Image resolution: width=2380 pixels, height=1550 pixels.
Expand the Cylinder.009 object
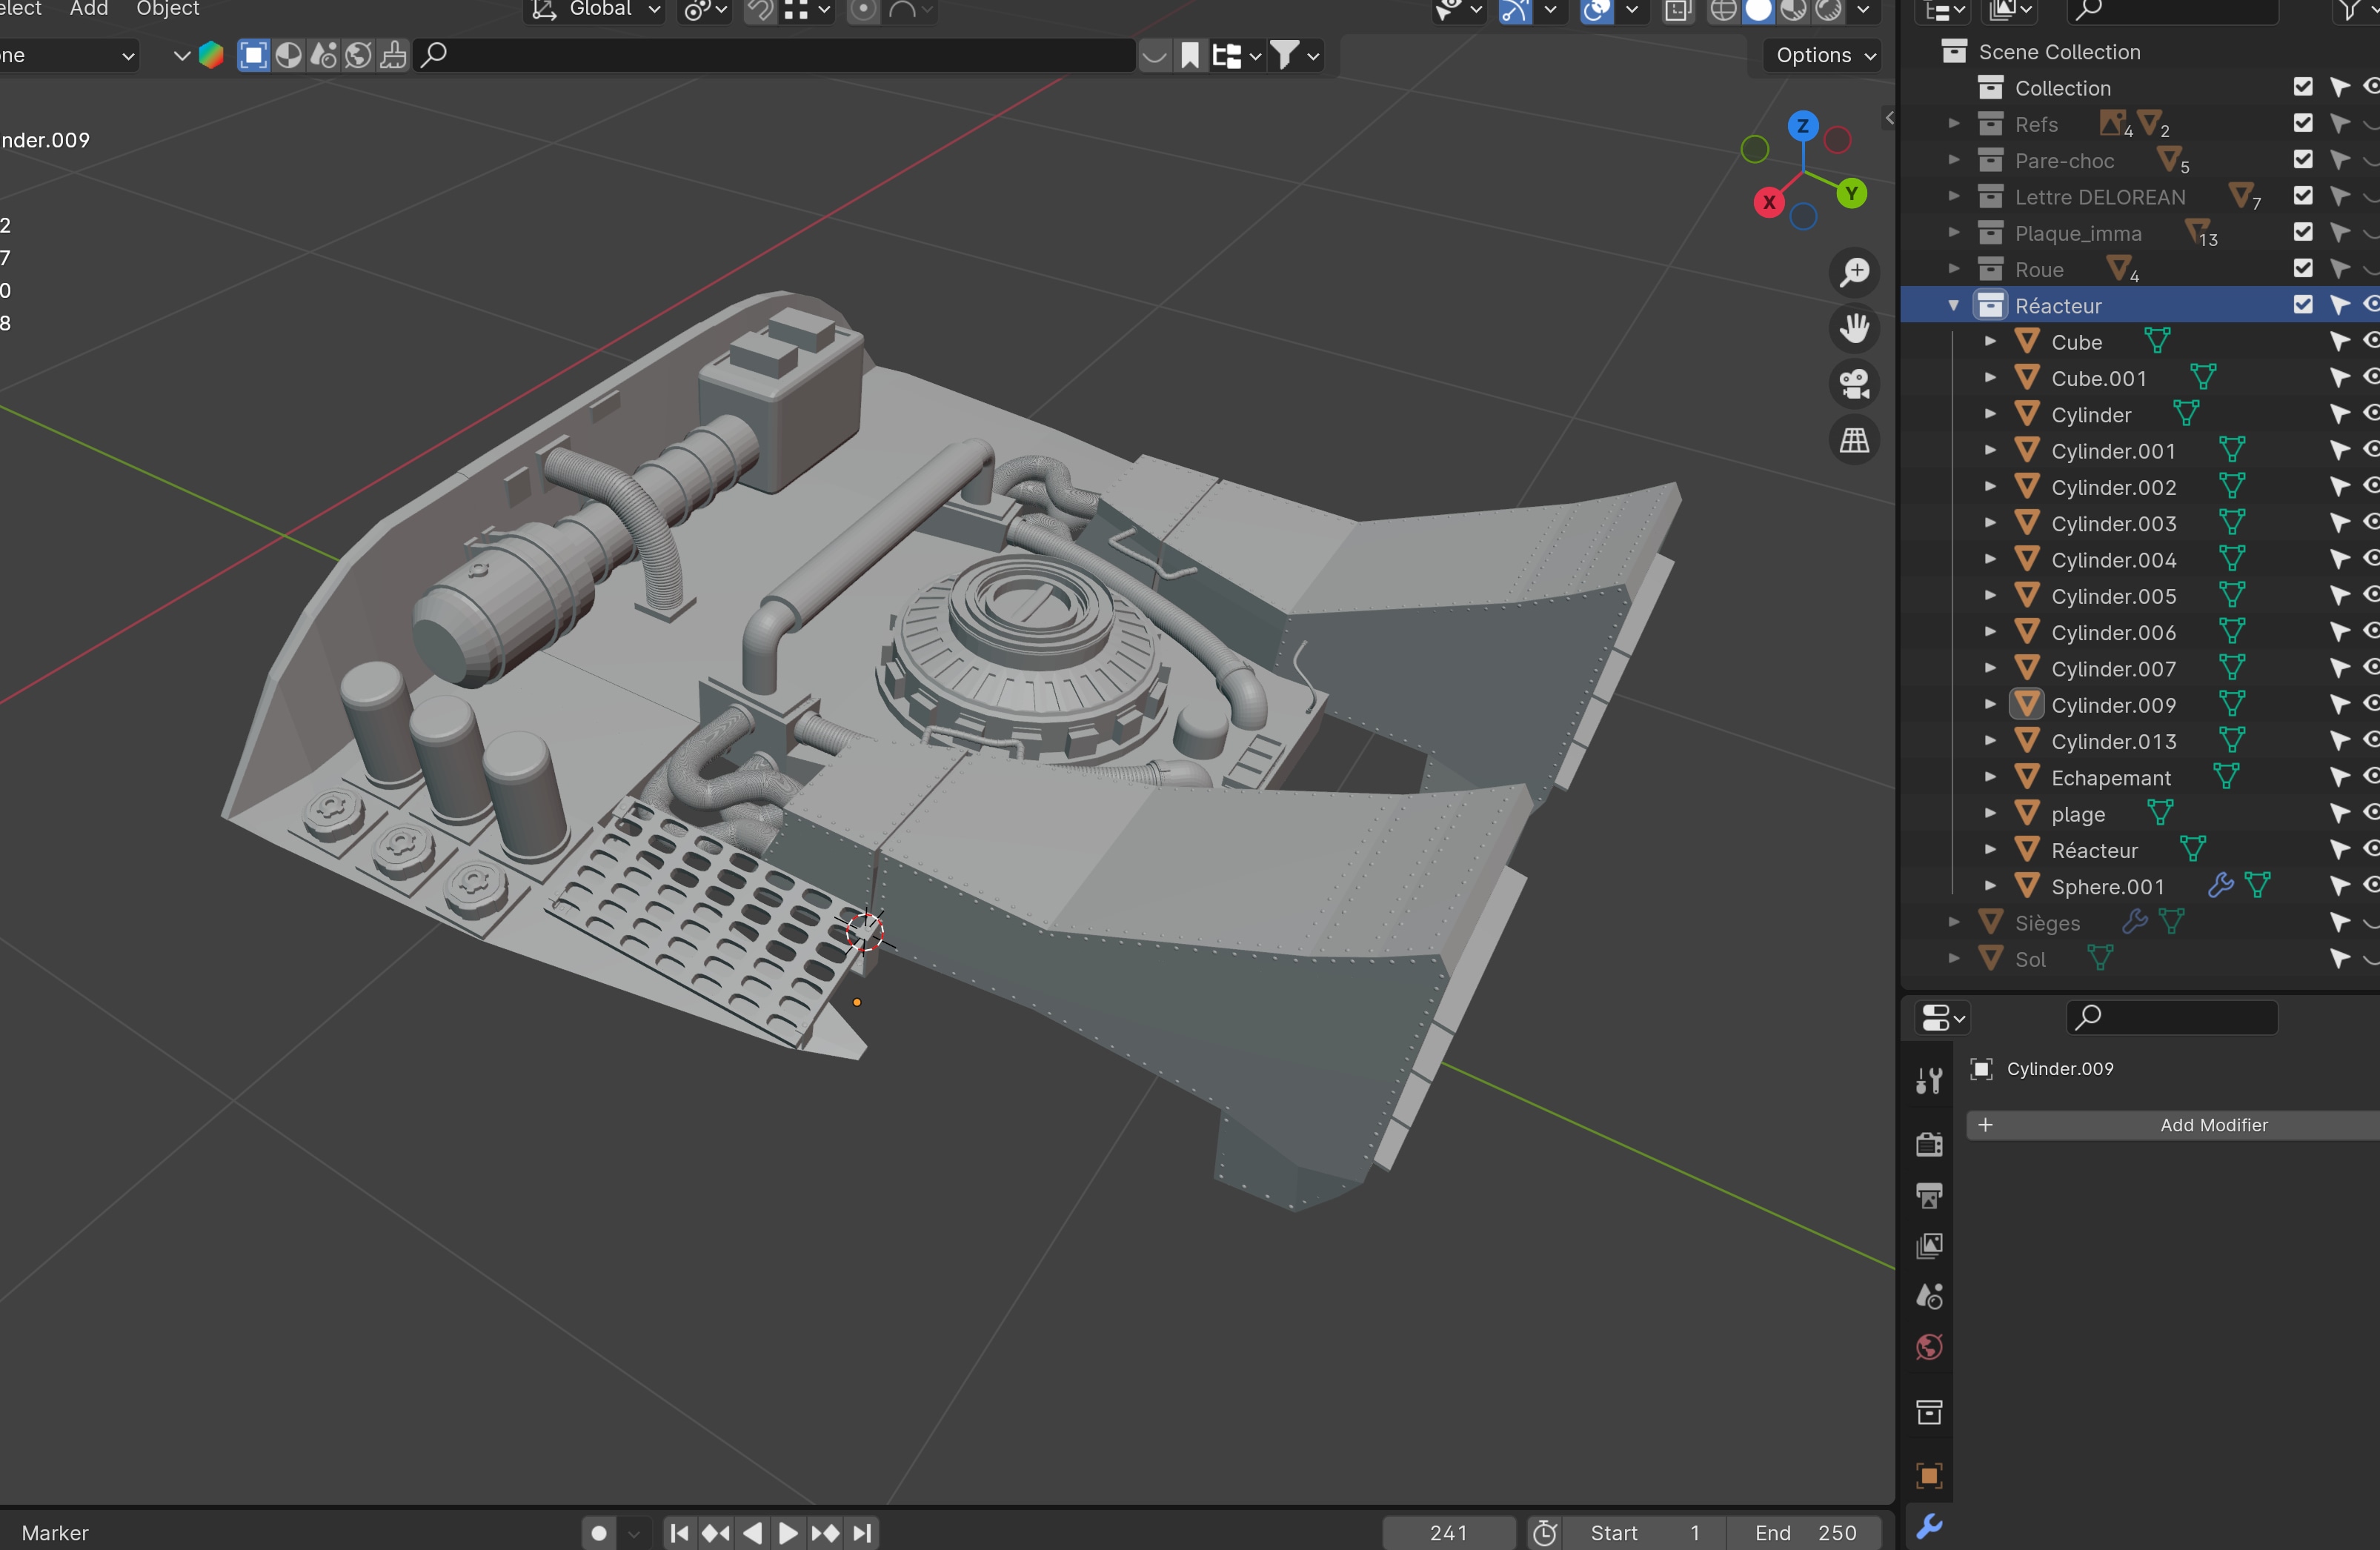[x=1989, y=705]
